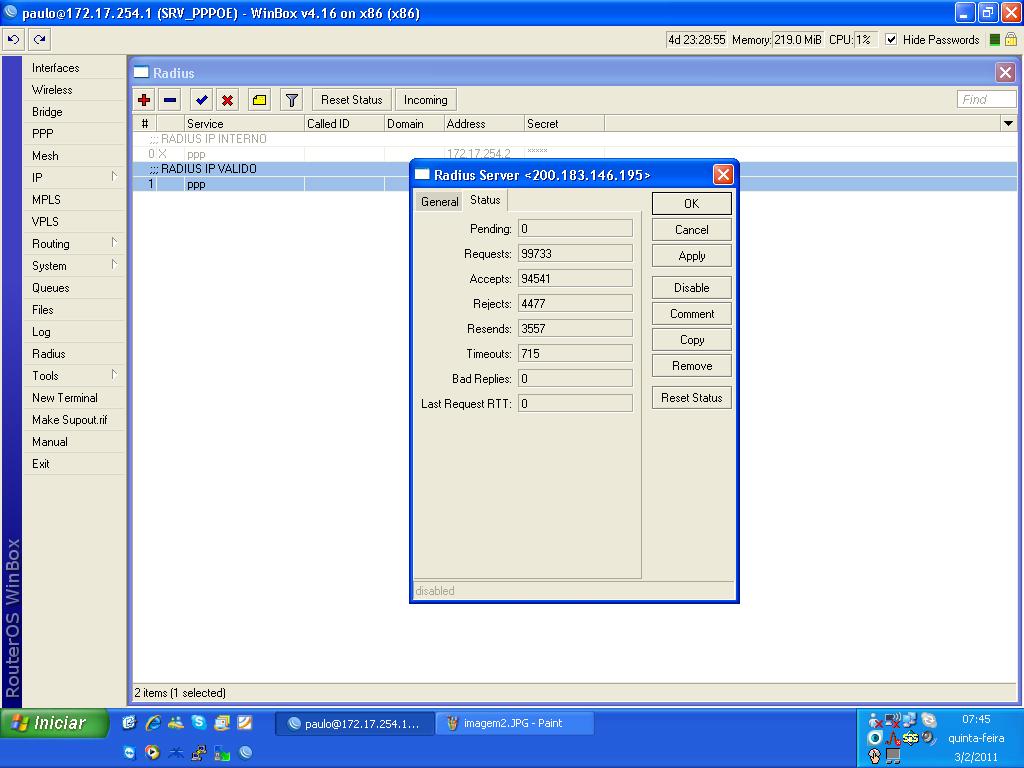1024x768 pixels.
Task: Click Reset Status in the Radius Server dialog
Action: [x=692, y=398]
